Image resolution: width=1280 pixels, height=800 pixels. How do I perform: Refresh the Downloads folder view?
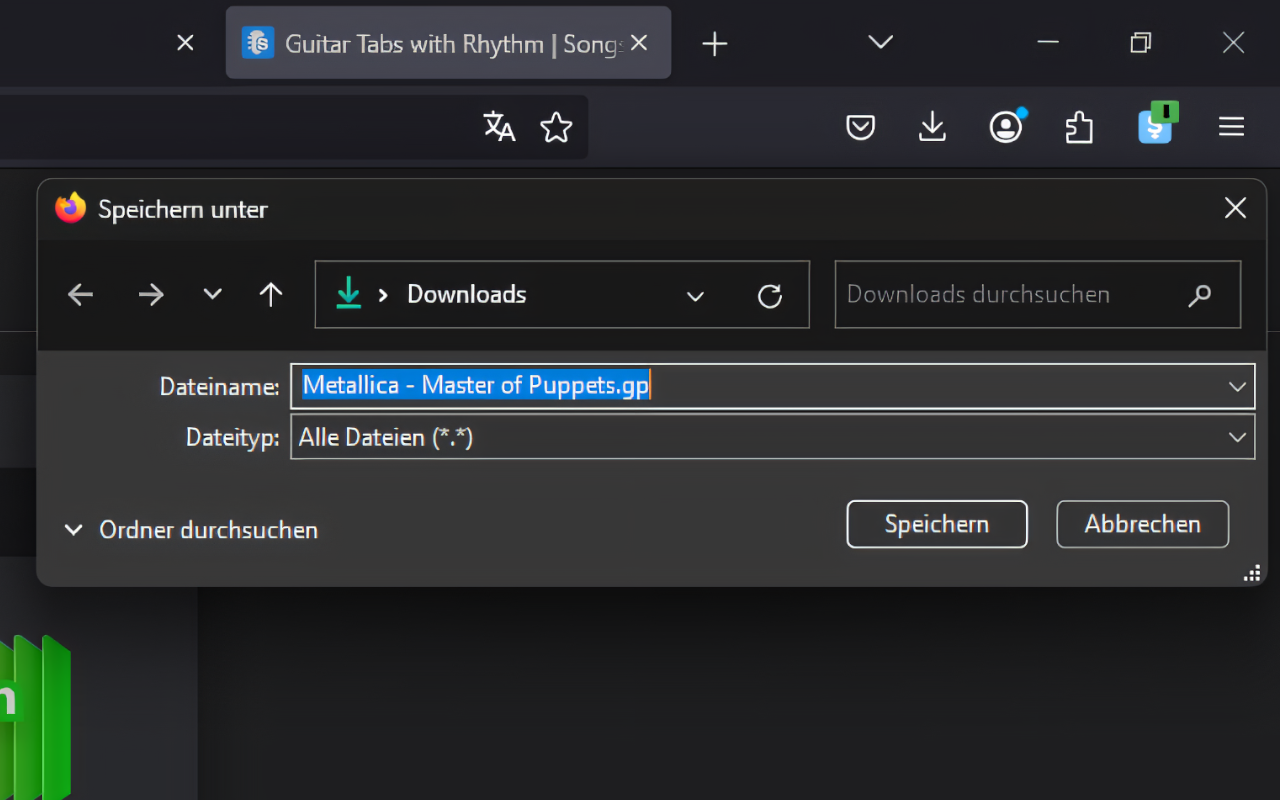click(769, 295)
